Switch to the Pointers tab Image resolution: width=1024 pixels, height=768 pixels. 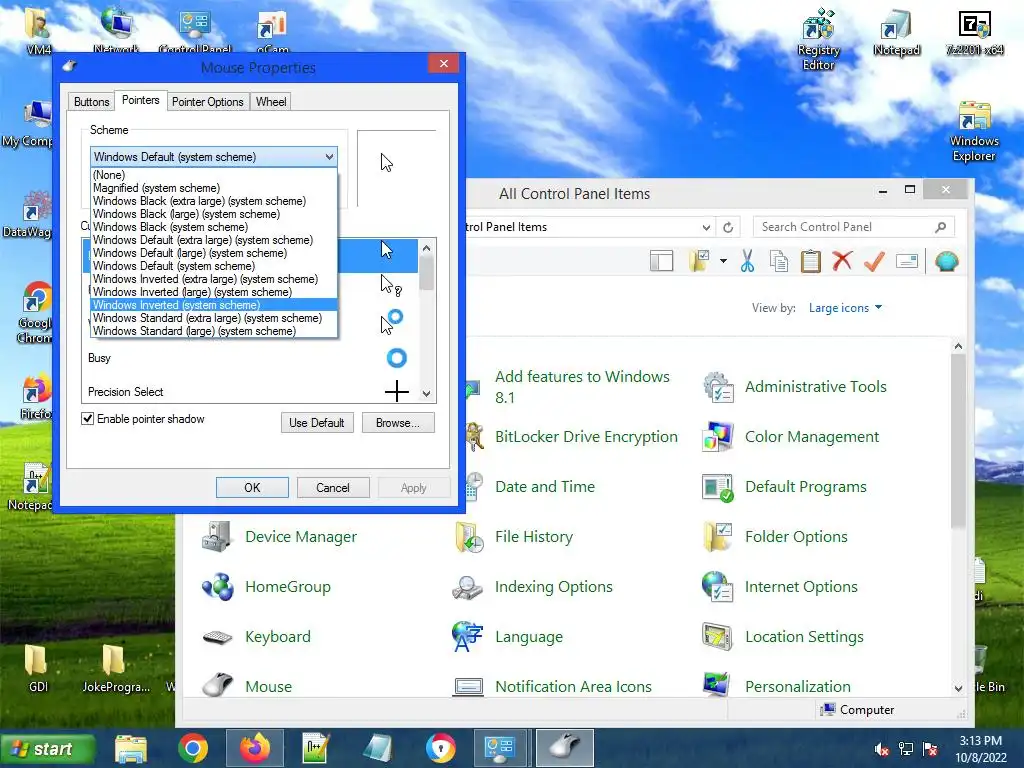[140, 101]
